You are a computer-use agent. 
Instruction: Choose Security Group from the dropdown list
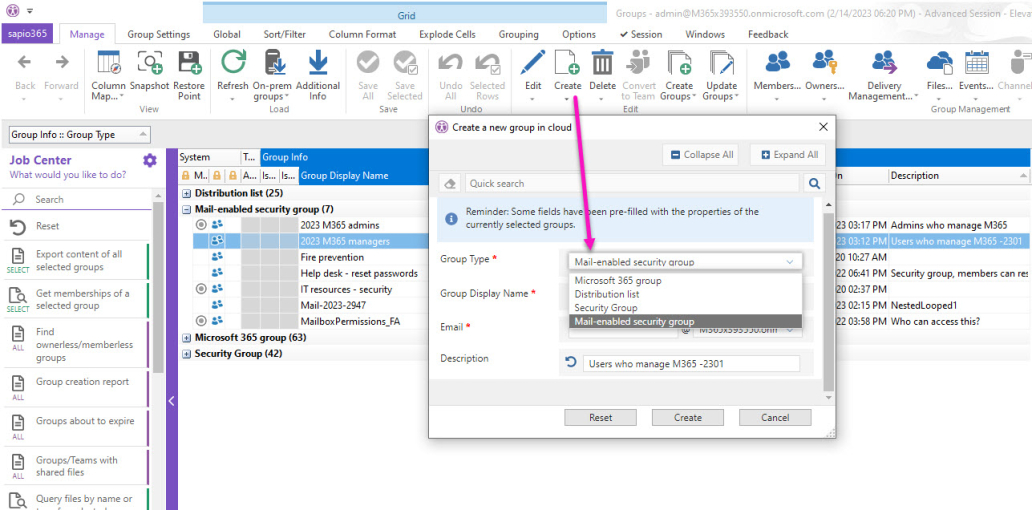(x=606, y=308)
